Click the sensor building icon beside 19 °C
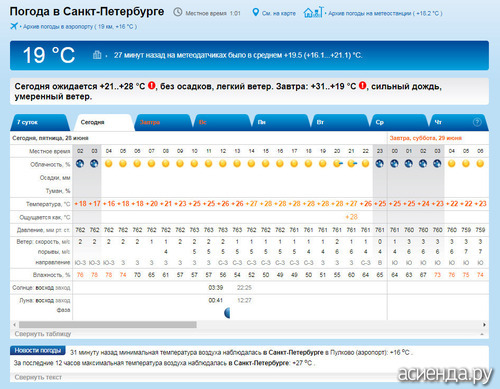 click(97, 54)
